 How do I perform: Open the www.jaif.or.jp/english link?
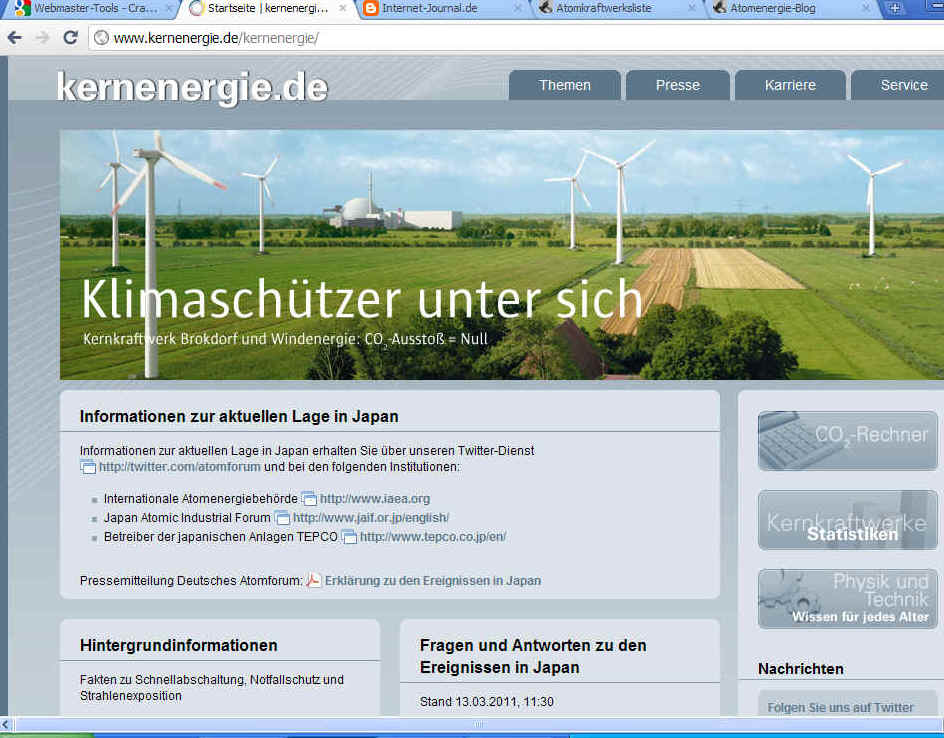tap(371, 518)
